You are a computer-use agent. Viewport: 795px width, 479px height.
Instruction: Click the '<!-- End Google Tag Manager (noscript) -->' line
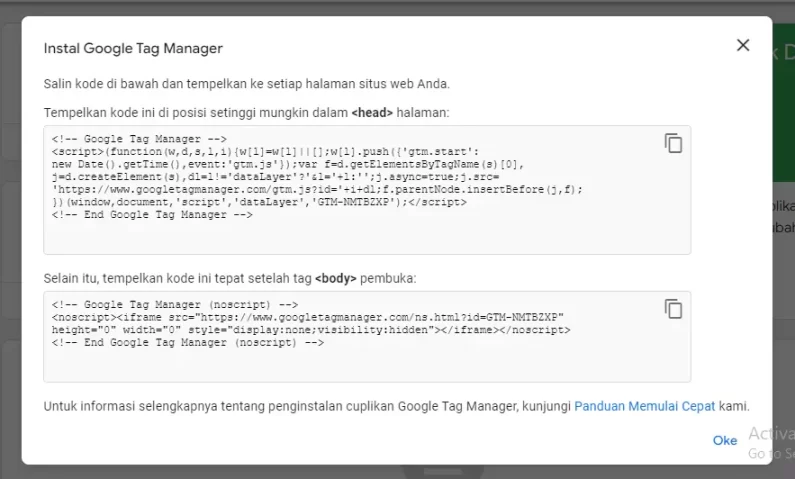[188, 343]
